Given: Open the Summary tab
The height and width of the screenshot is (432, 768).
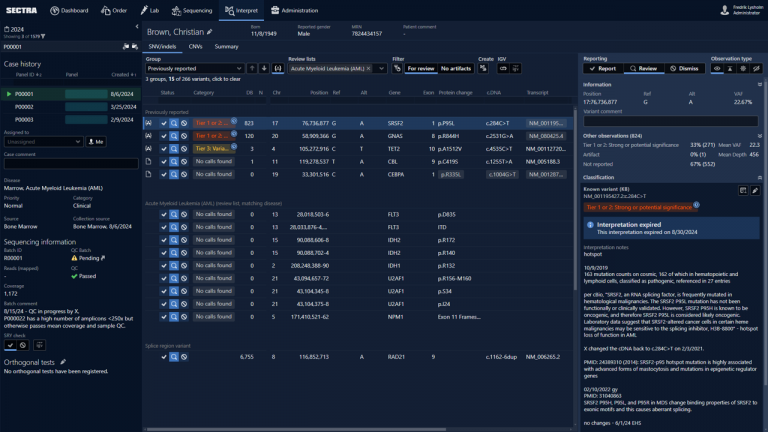Looking at the screenshot, I should [x=226, y=46].
